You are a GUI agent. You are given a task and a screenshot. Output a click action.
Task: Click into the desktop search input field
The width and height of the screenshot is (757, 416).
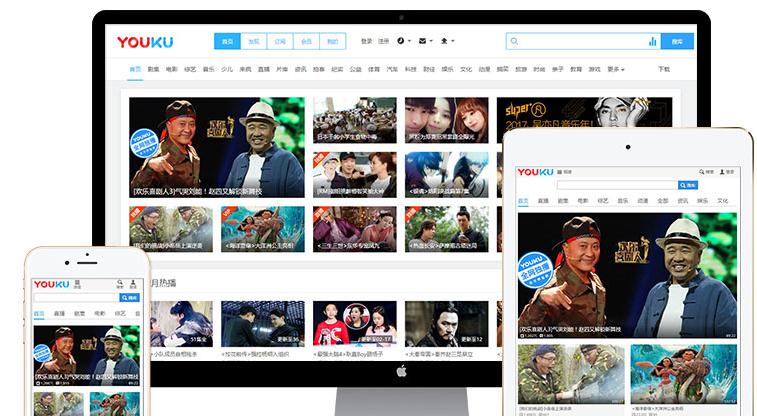pyautogui.click(x=582, y=42)
